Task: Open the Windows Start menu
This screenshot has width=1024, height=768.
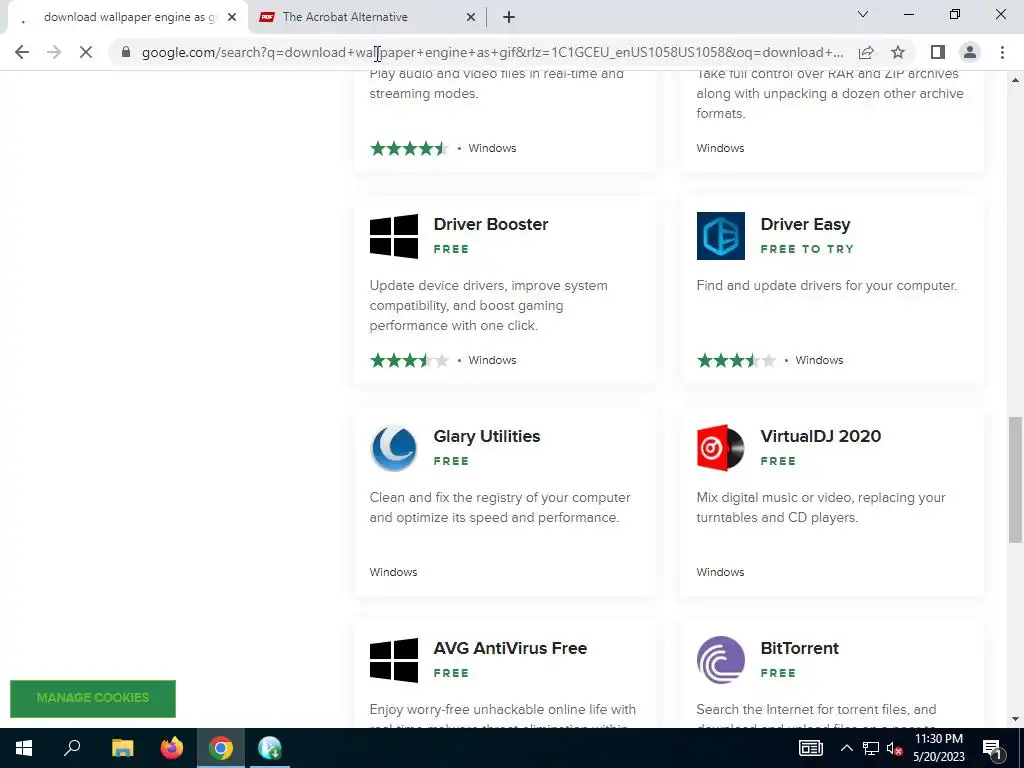Action: [24, 748]
